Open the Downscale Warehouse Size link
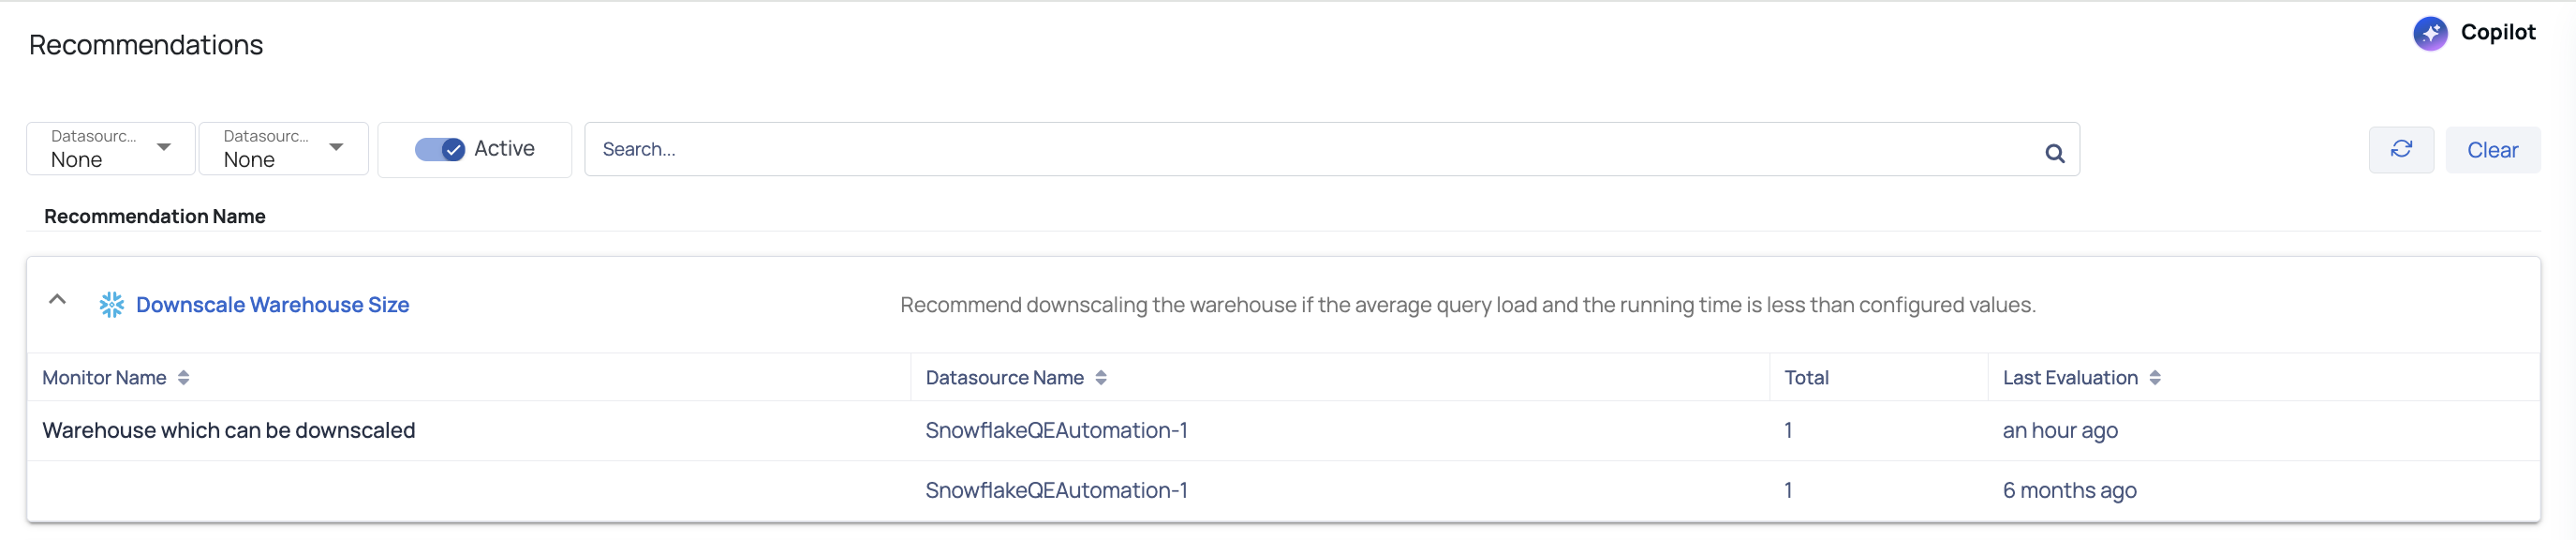The width and height of the screenshot is (2576, 540). point(272,304)
